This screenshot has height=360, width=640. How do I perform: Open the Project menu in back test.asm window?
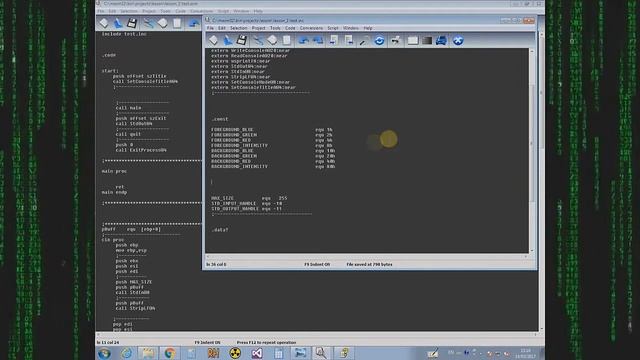(149, 11)
